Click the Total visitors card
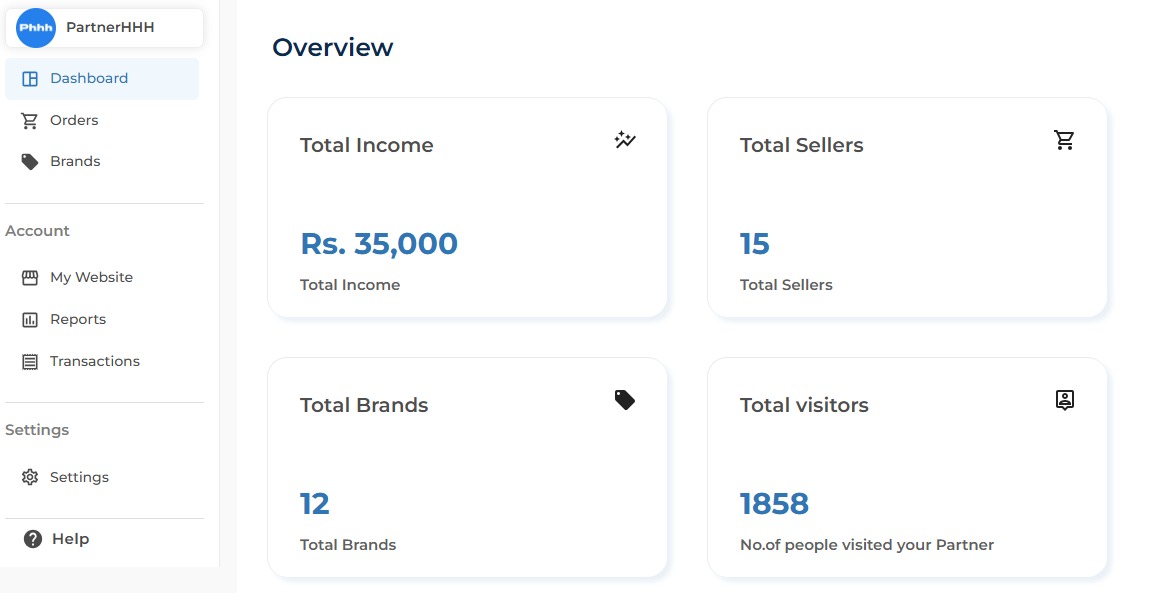Image resolution: width=1152 pixels, height=593 pixels. pyautogui.click(x=906, y=467)
